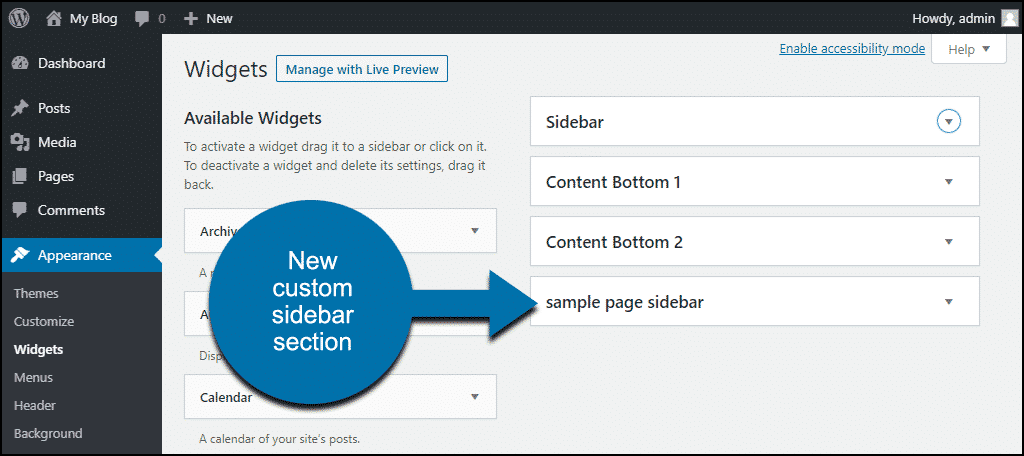The image size is (1024, 456).
Task: Expand the sample page sidebar section
Action: click(949, 301)
